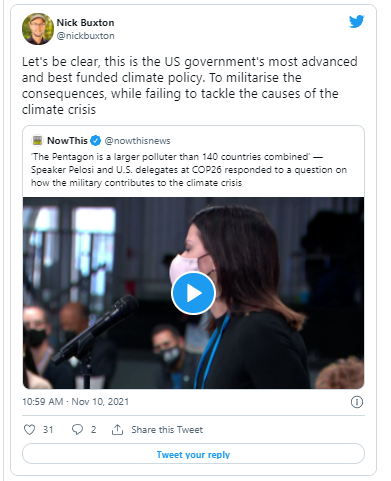Play the embedded NowThis video
The image size is (391, 481).
(193, 293)
